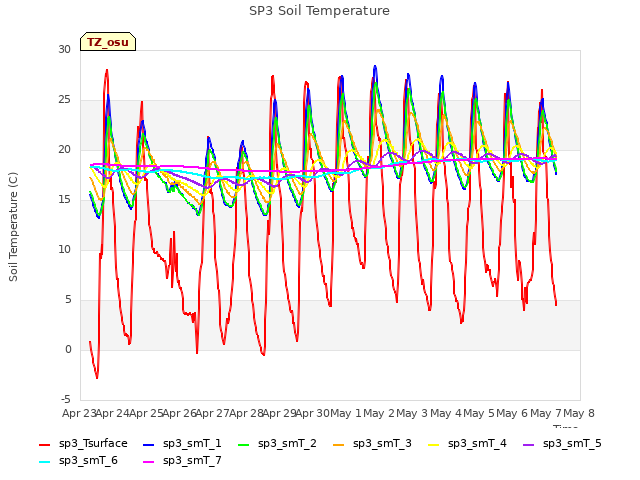
Task: Click the May 3 x-axis tick label
Action: click(x=412, y=413)
